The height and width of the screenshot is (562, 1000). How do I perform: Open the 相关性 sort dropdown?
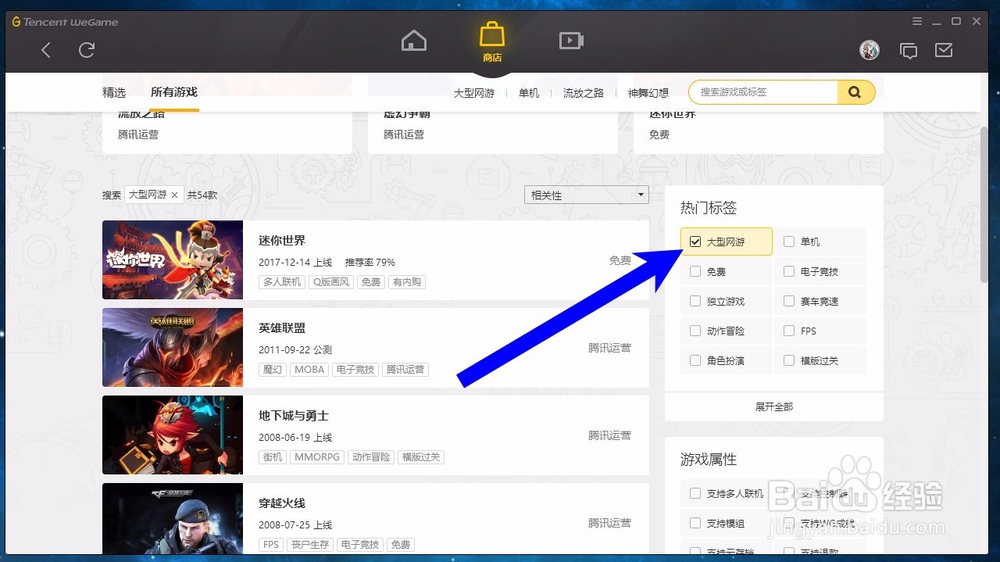tap(586, 195)
